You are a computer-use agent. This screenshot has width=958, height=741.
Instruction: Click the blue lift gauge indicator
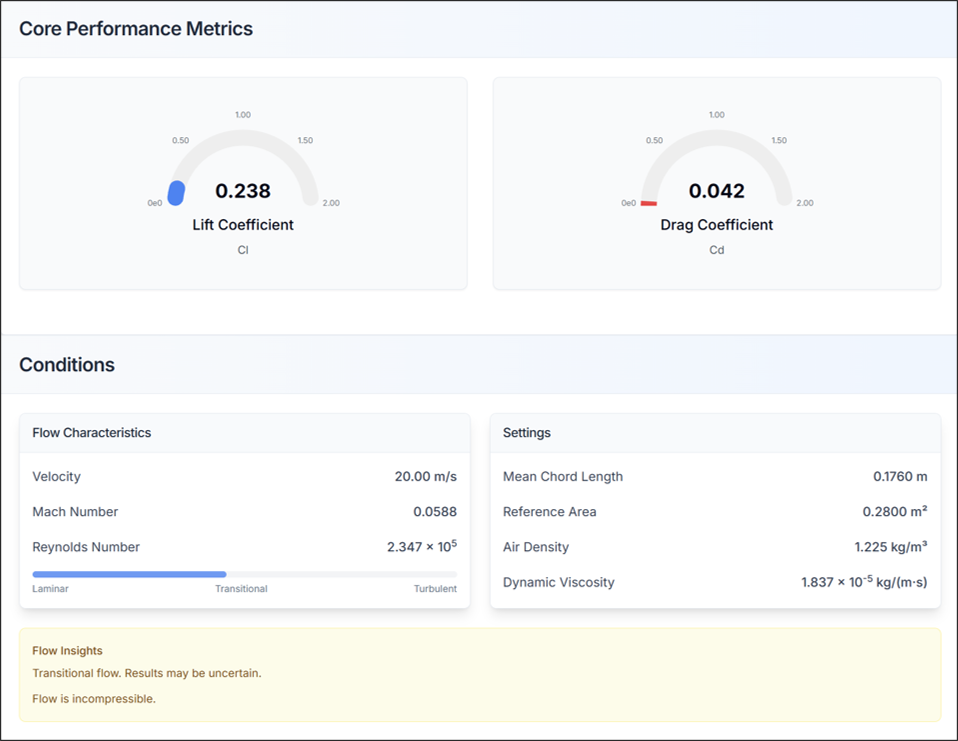pyautogui.click(x=176, y=193)
